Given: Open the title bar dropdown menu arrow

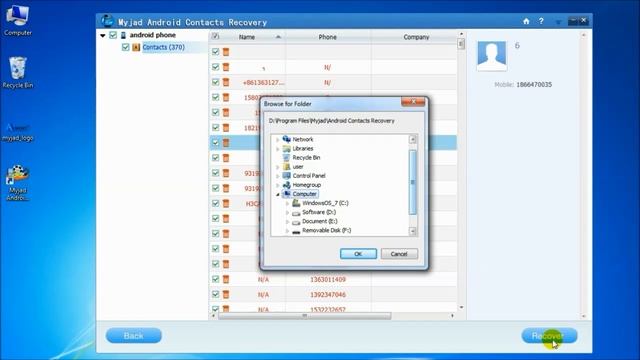Looking at the screenshot, I should (x=558, y=22).
